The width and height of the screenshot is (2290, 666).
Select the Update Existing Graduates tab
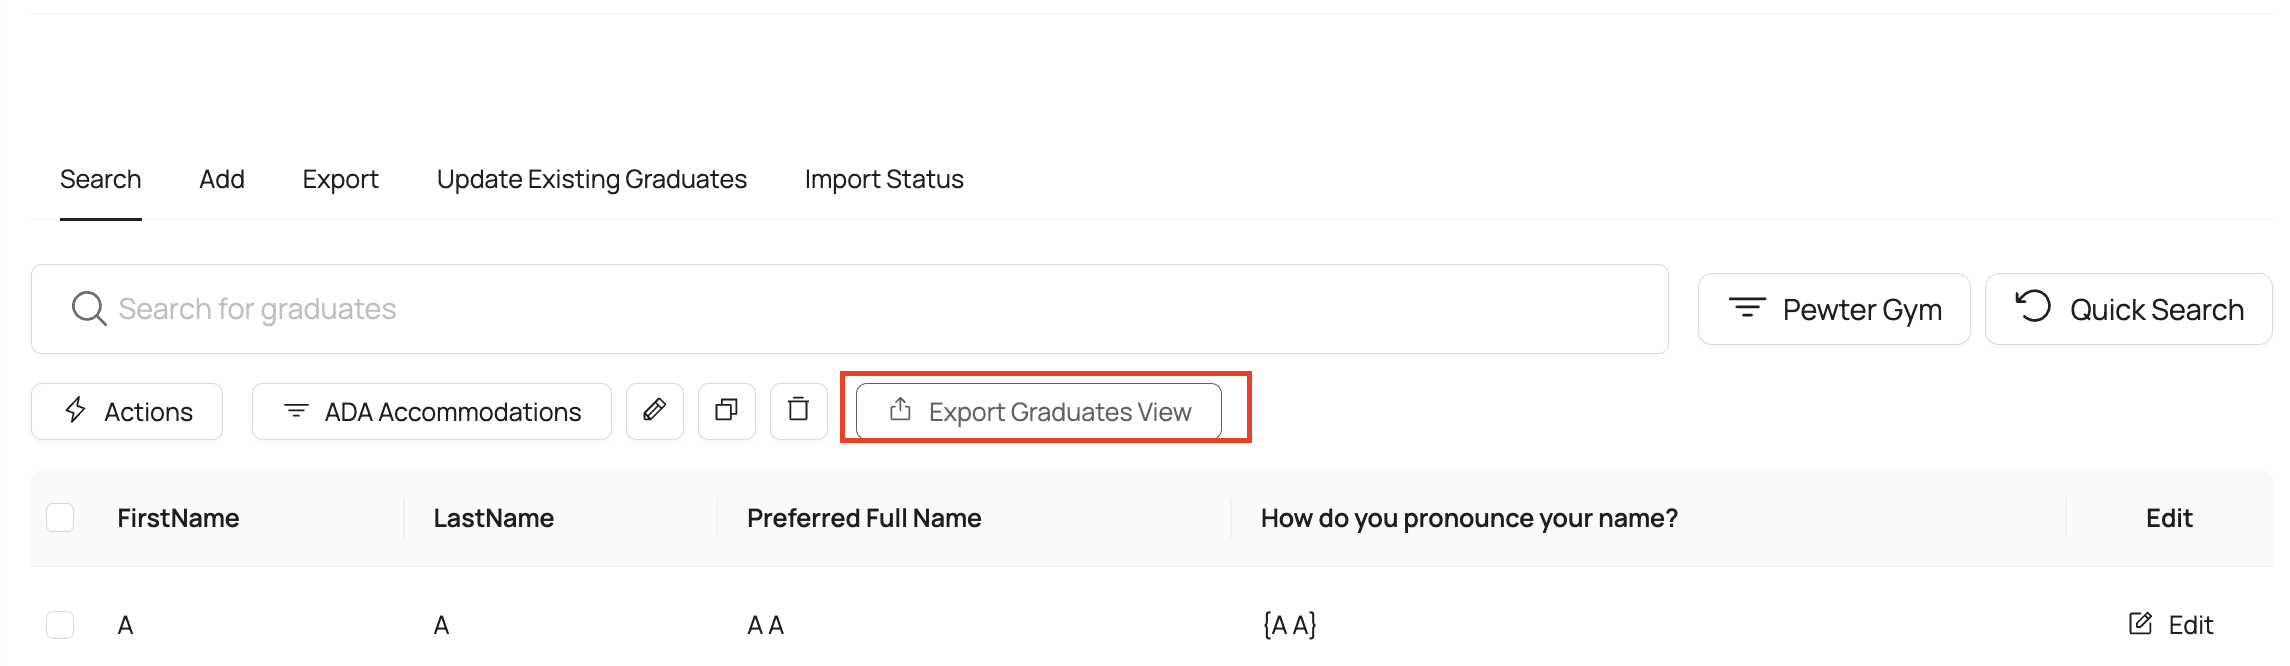[592, 180]
